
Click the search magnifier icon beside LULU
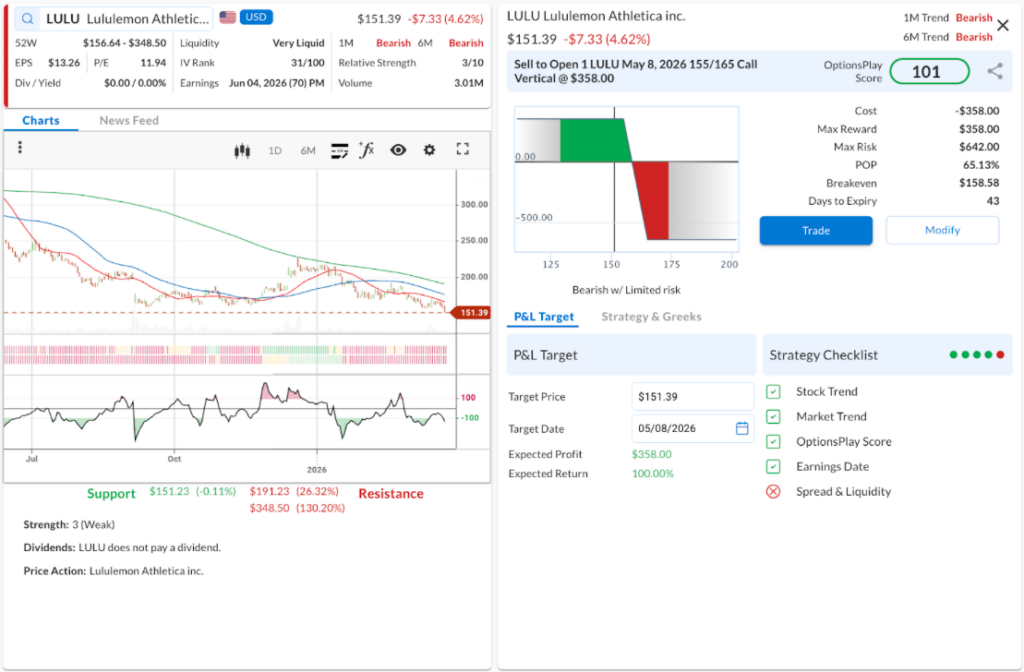(27, 19)
